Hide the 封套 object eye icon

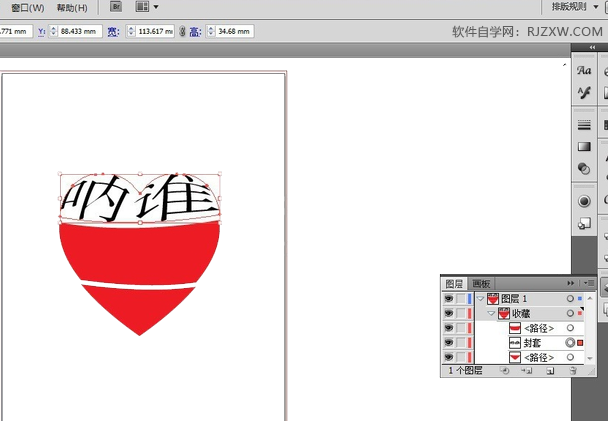pos(449,343)
